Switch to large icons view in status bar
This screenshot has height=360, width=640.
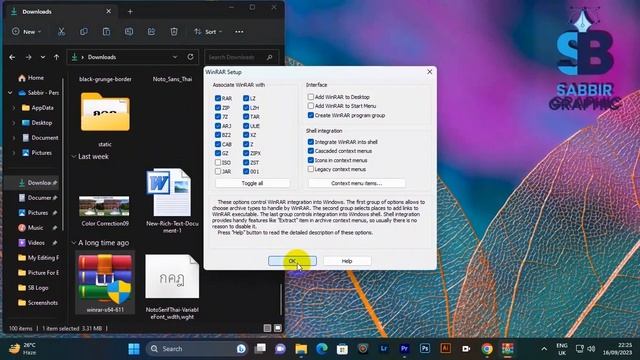278,328
